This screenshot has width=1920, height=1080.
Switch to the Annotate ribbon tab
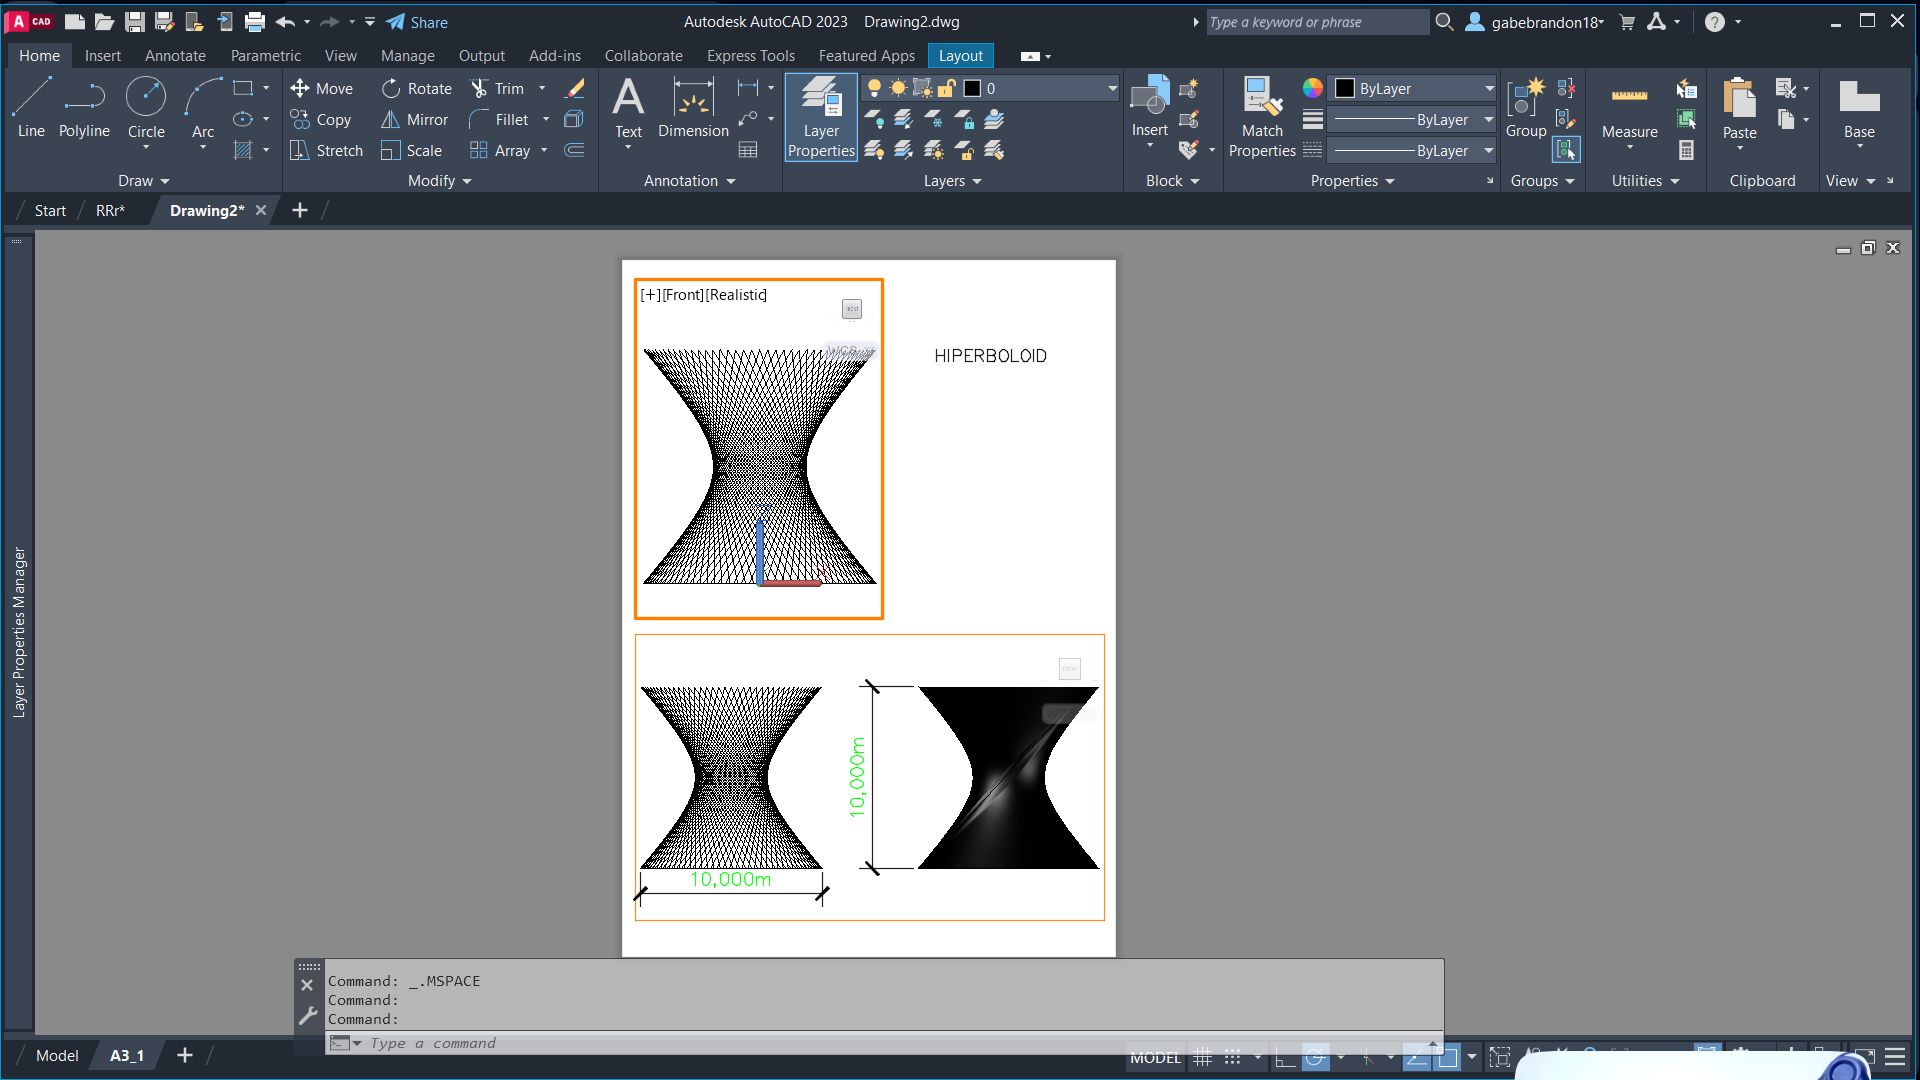click(x=175, y=56)
